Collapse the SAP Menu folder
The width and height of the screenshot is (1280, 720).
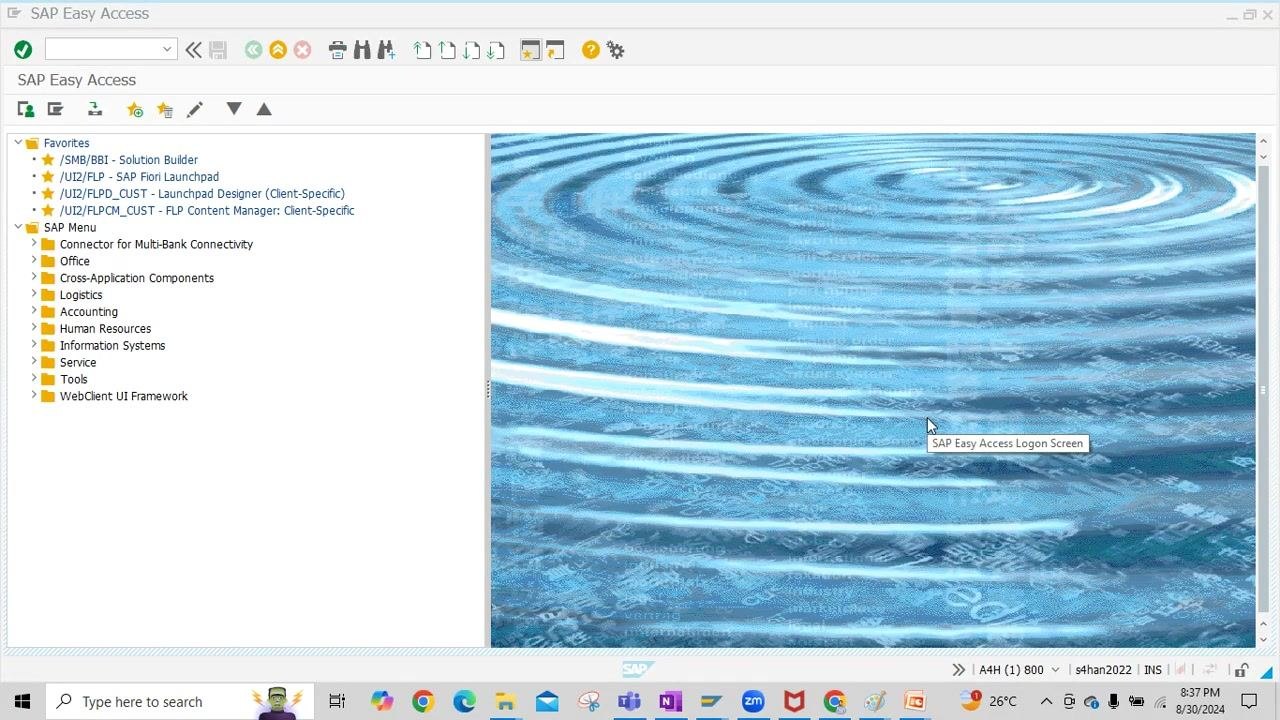[x=18, y=227]
